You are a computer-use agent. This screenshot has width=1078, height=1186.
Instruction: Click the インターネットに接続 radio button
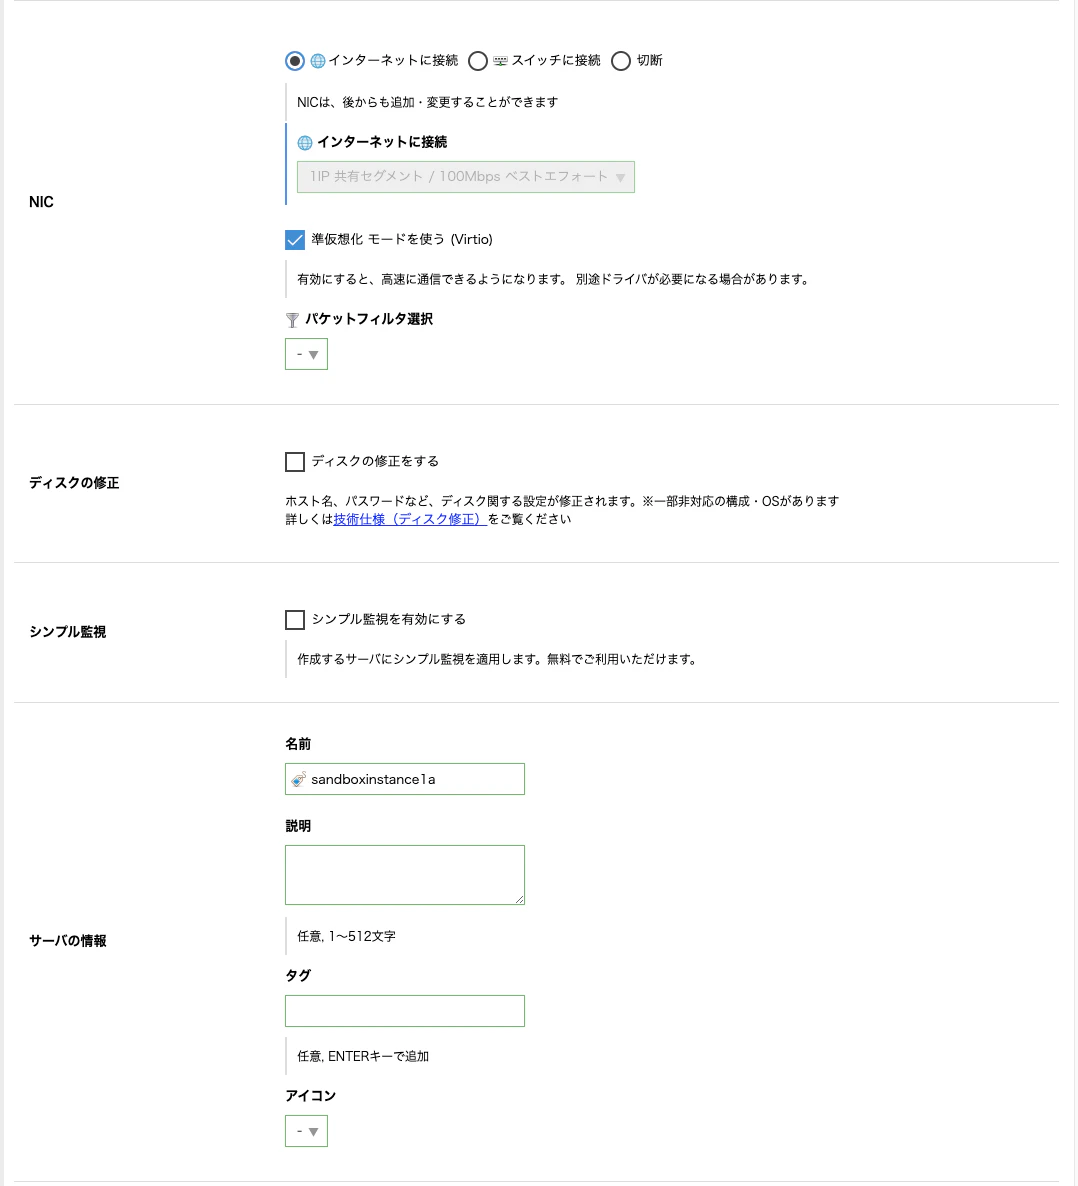[x=294, y=60]
